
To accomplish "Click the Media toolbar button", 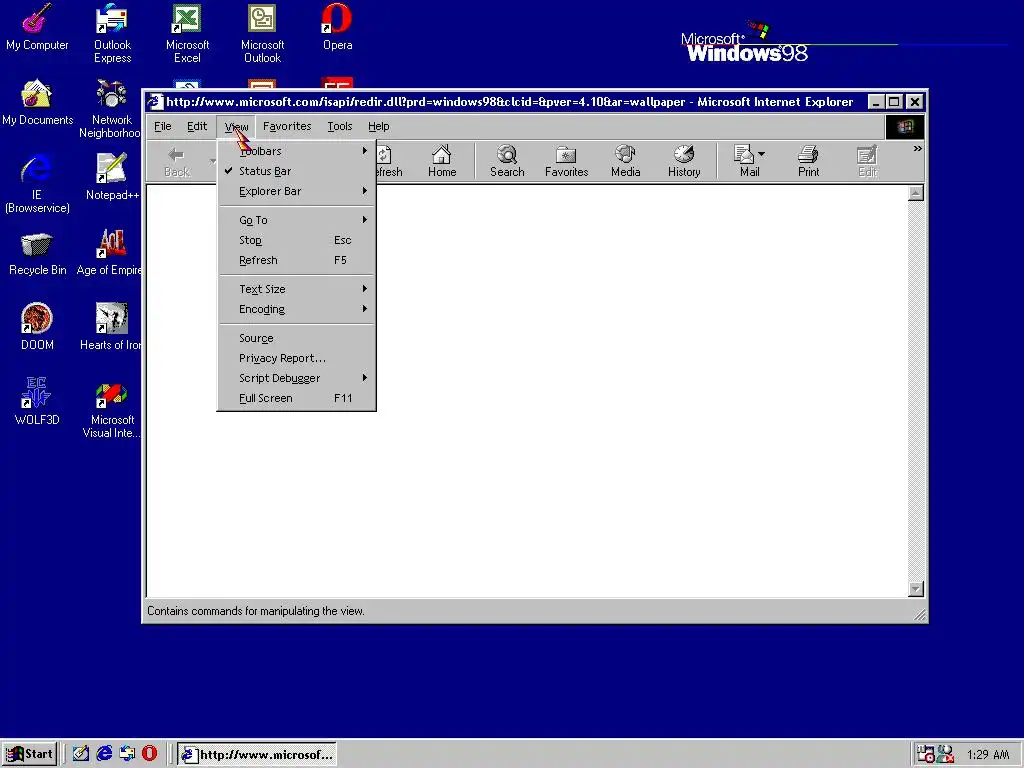I will (x=625, y=161).
